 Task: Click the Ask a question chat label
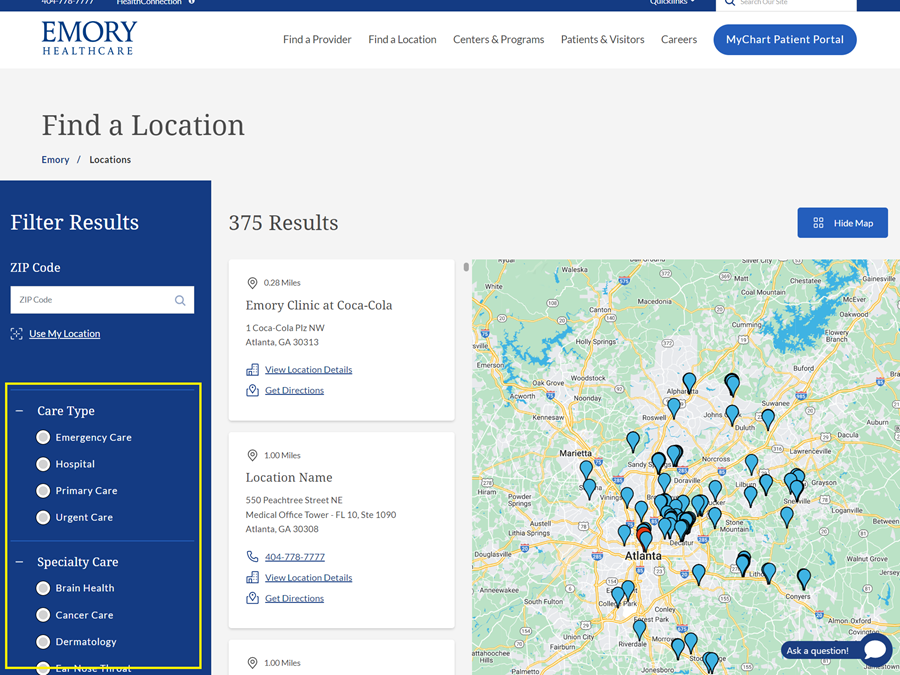pos(817,650)
